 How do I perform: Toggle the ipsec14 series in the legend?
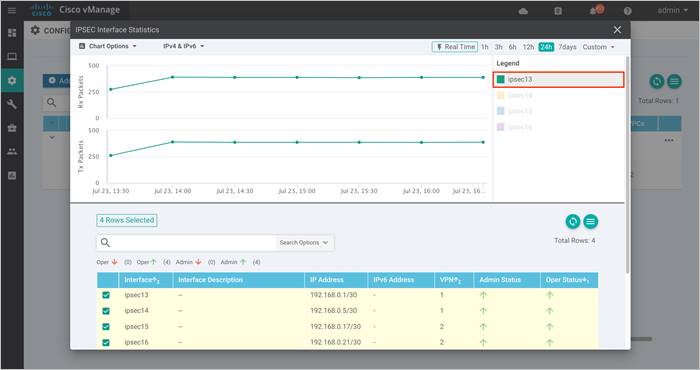[x=559, y=95]
